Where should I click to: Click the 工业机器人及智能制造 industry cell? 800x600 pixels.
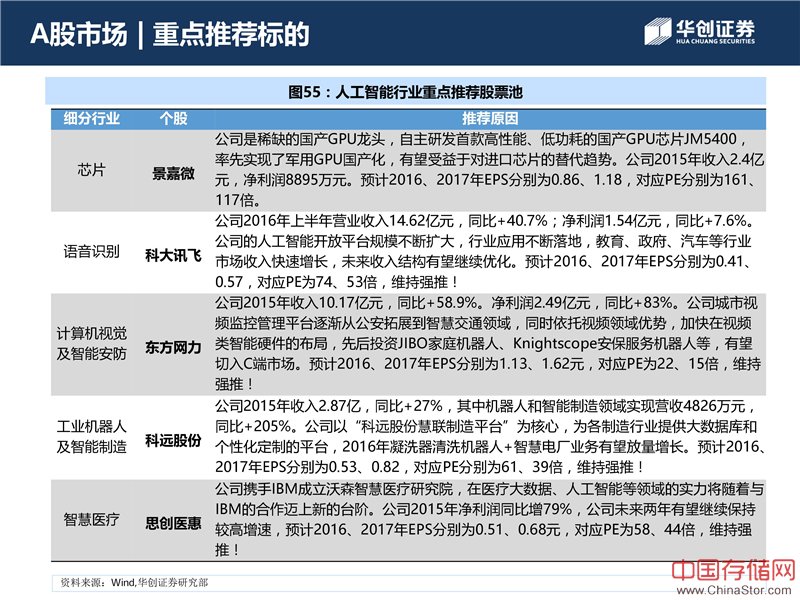(x=91, y=437)
